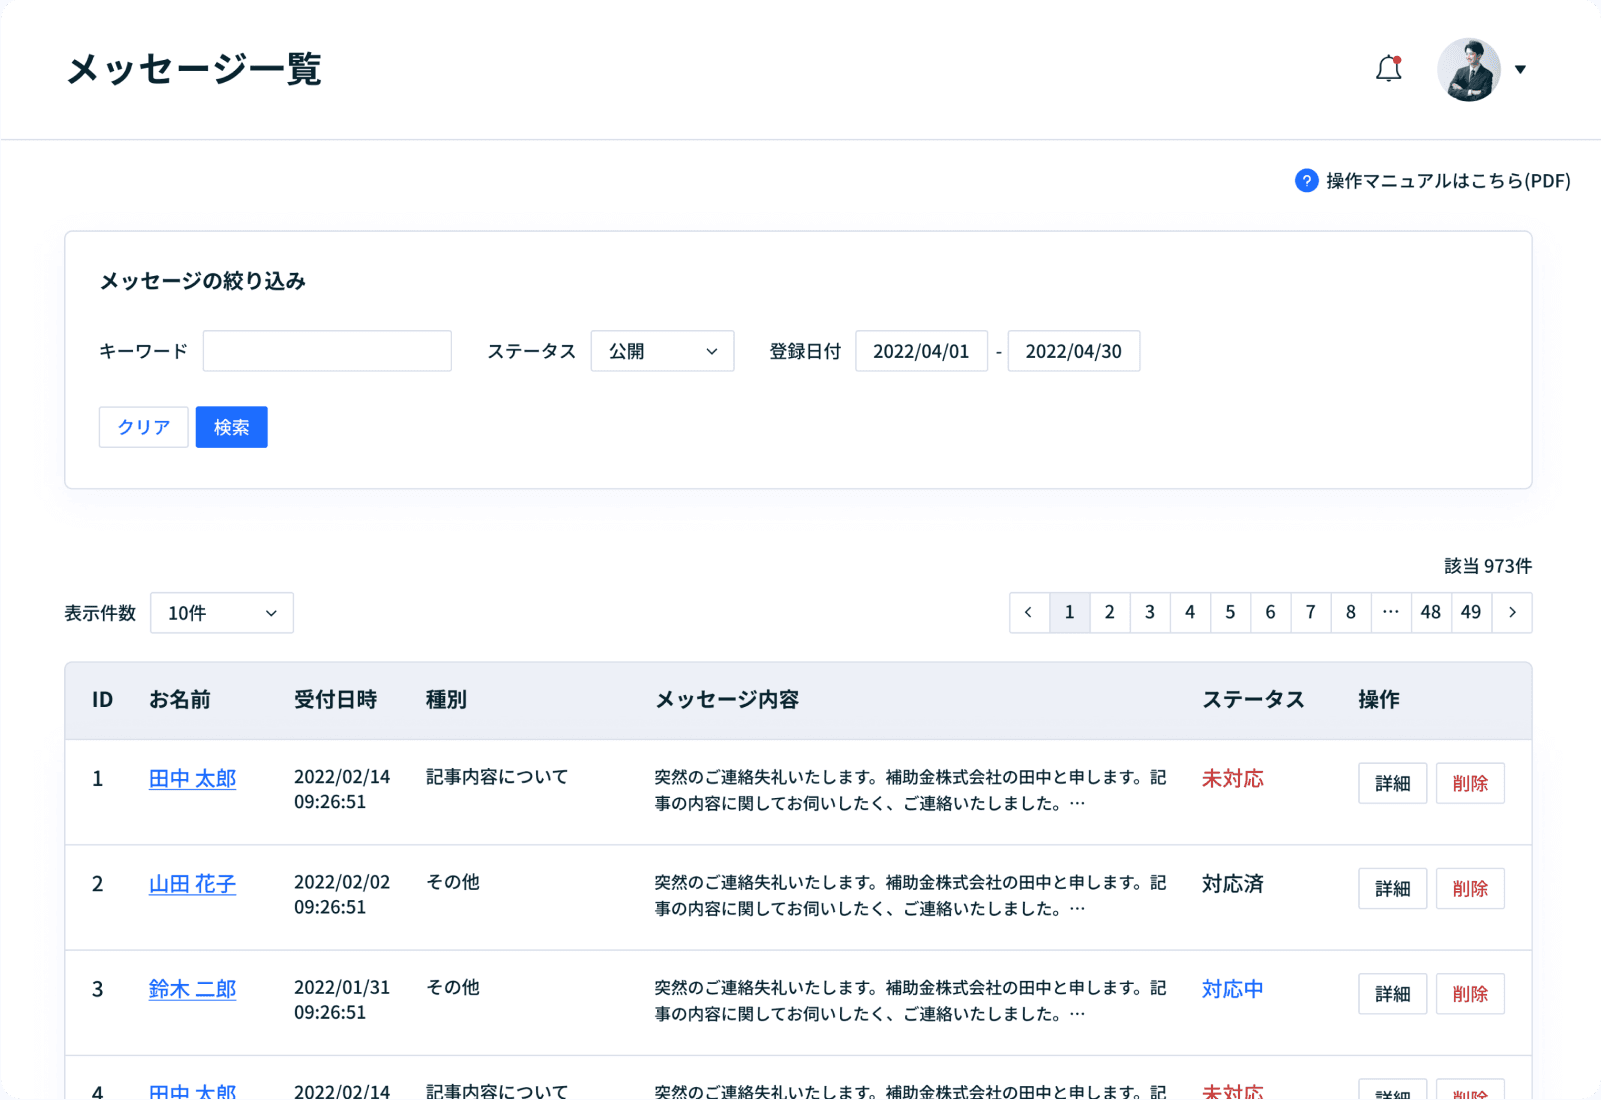Click the blue help question-mark icon
Screen dimensions: 1601x1100
click(1306, 181)
